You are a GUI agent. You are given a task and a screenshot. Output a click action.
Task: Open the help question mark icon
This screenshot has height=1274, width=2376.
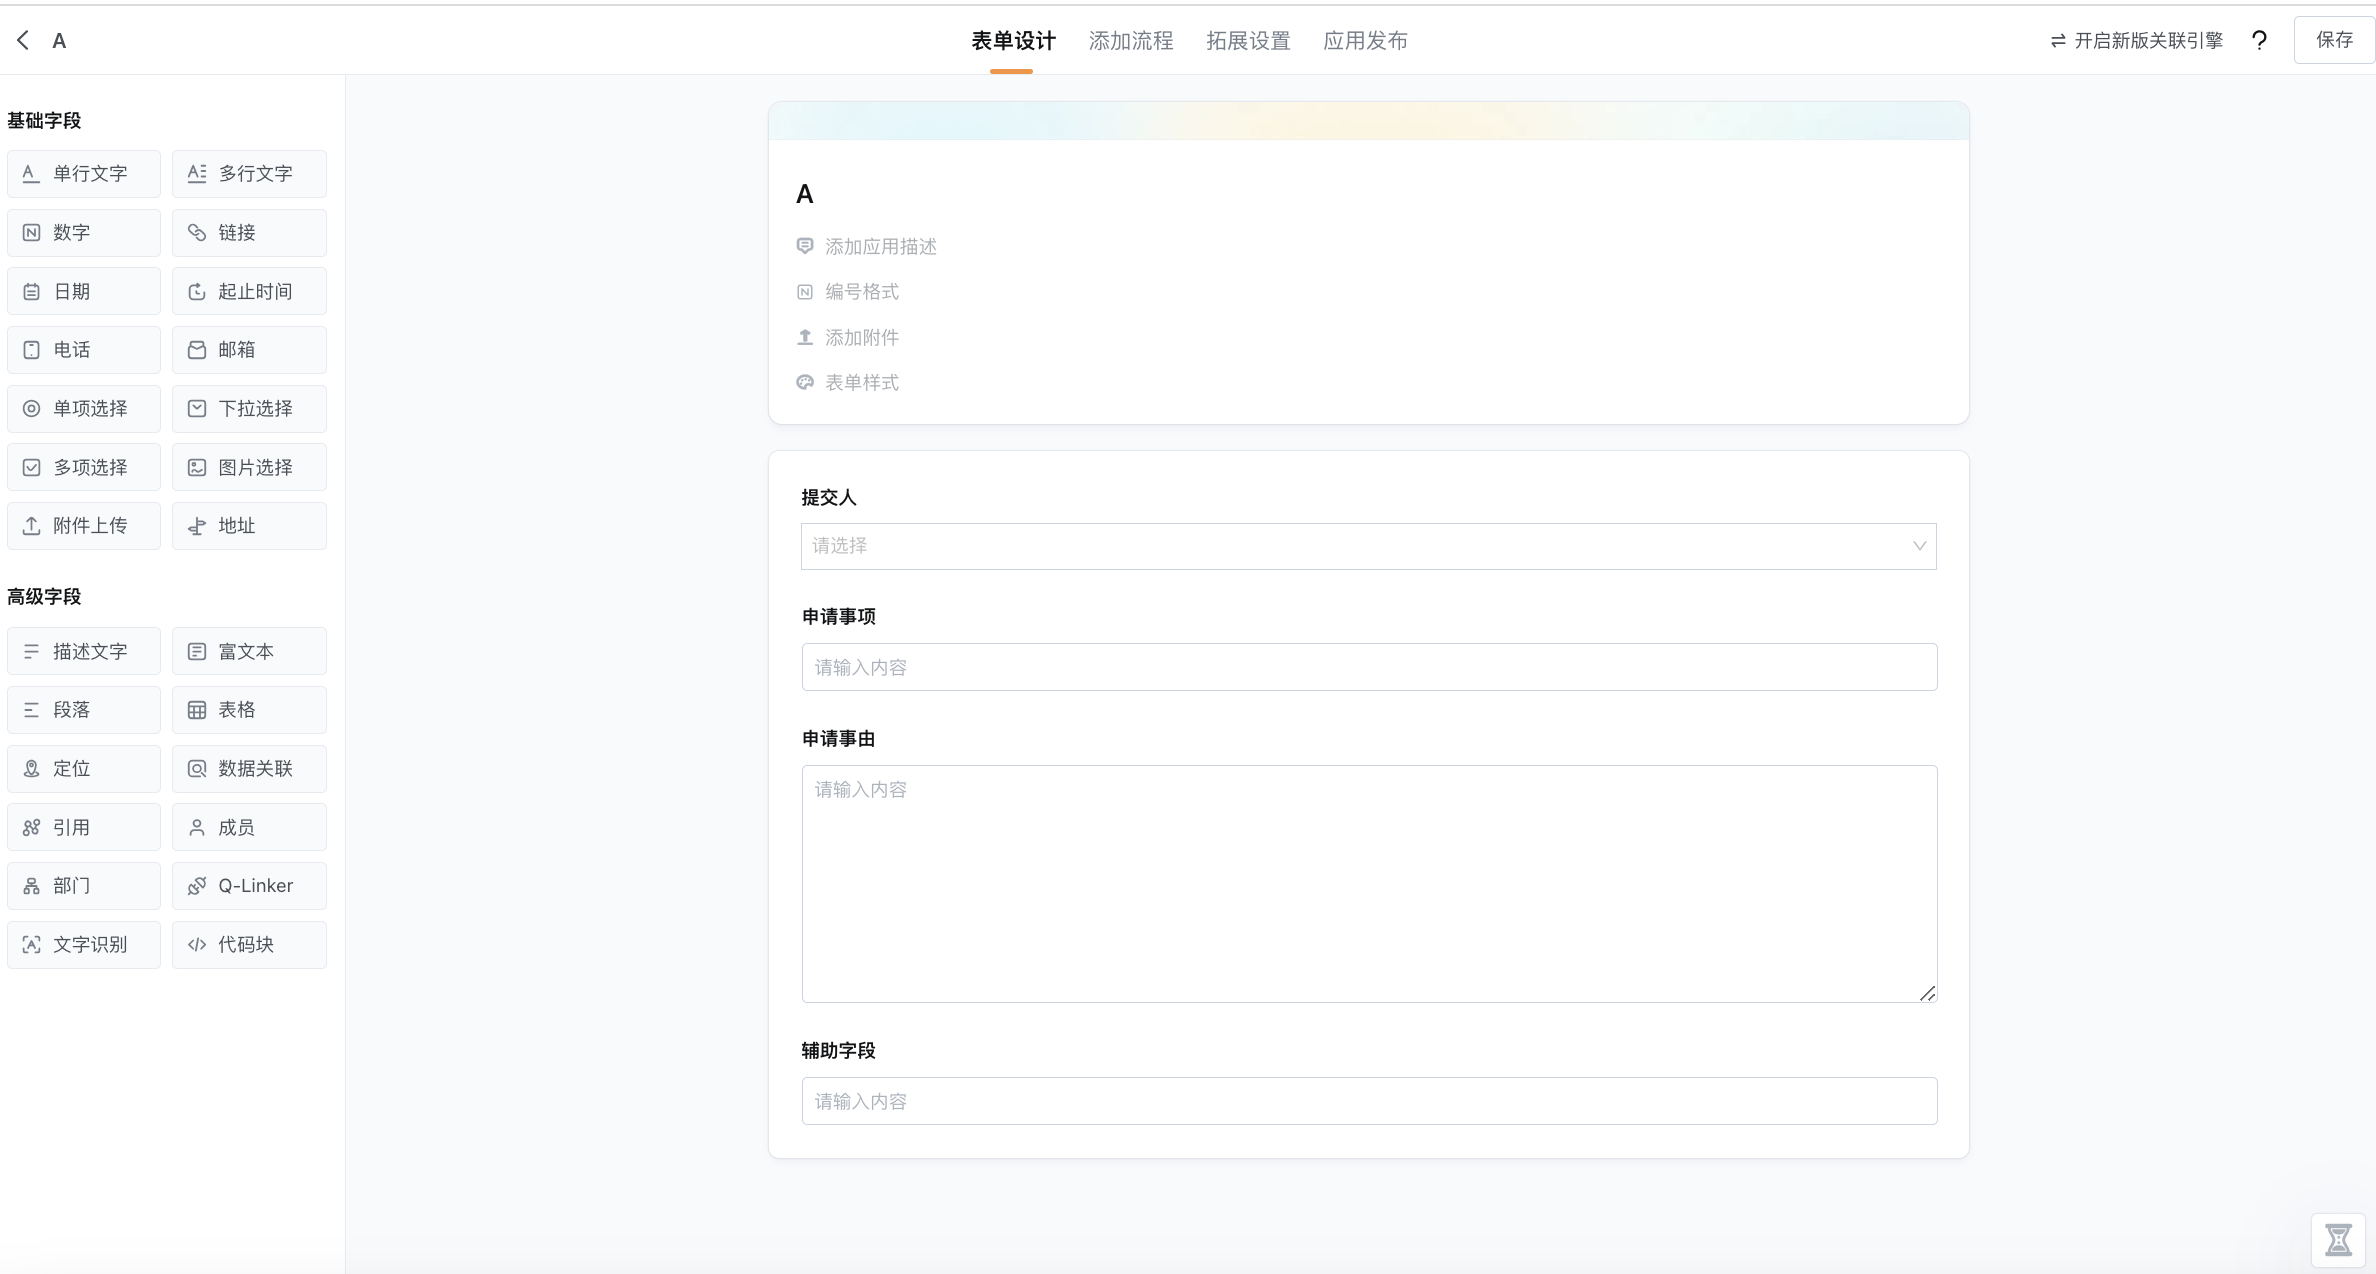[x=2259, y=40]
